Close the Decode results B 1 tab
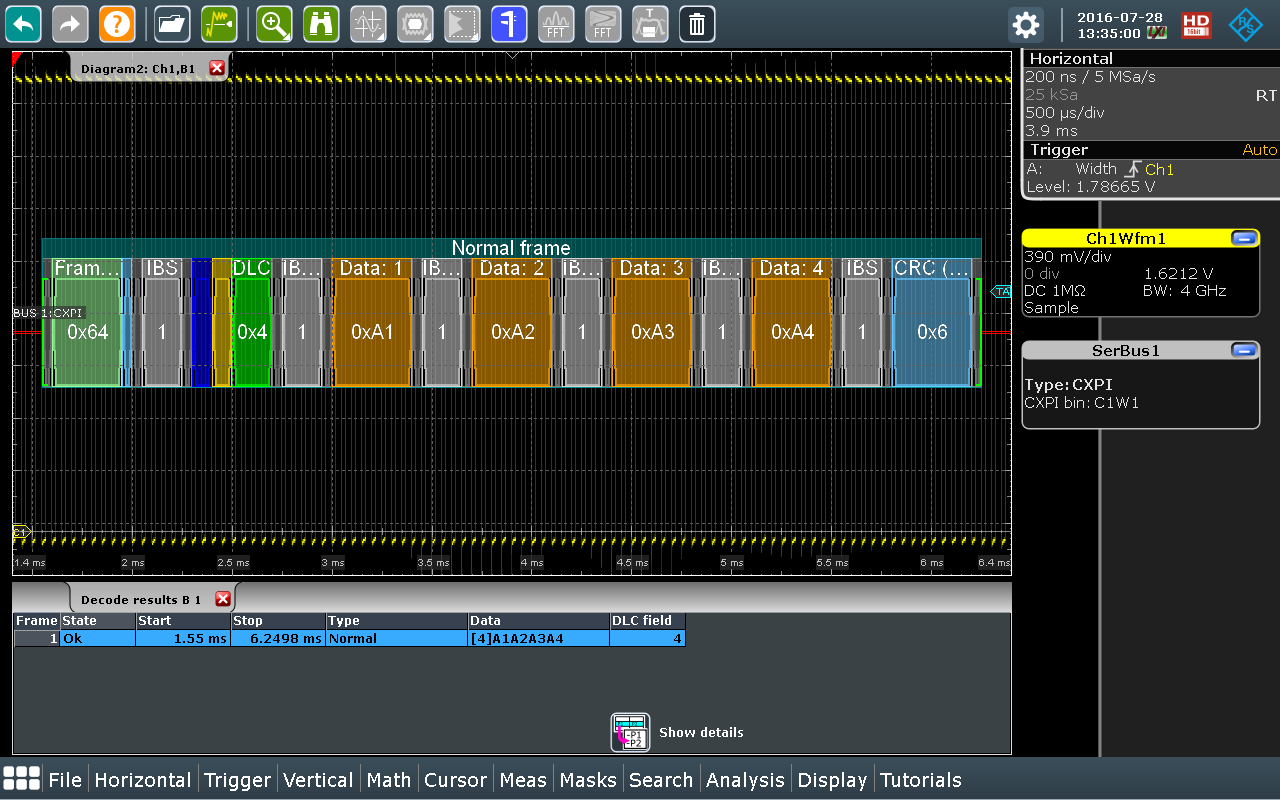Viewport: 1280px width, 800px height. [223, 599]
